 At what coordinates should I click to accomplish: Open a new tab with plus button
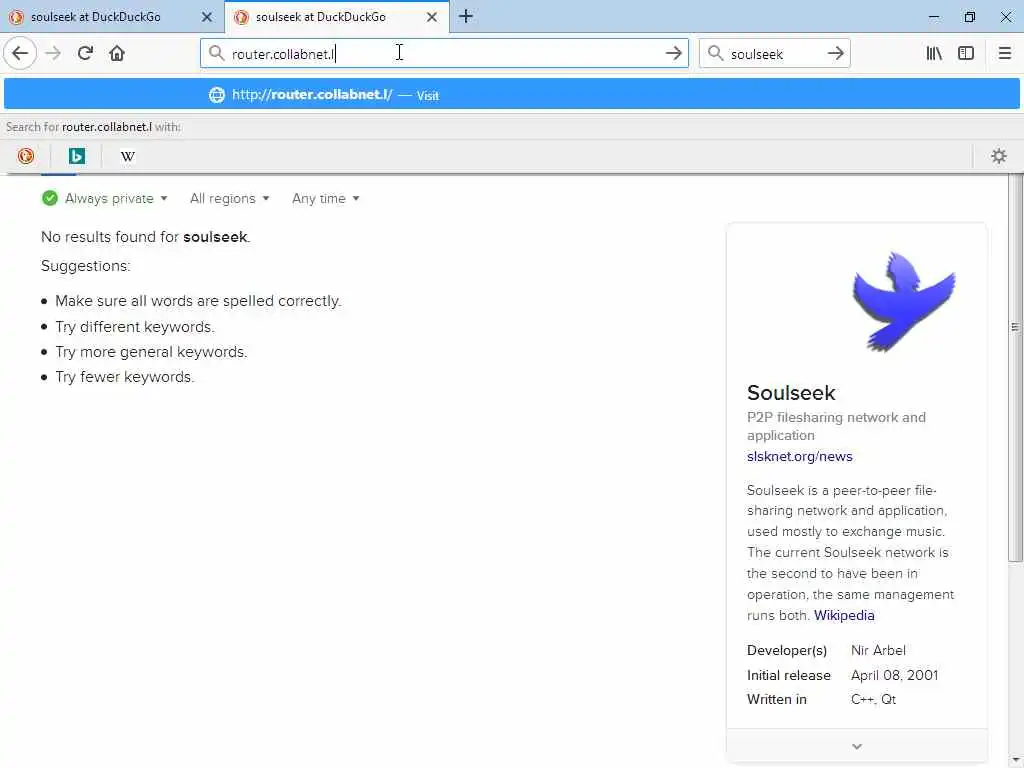tap(466, 16)
